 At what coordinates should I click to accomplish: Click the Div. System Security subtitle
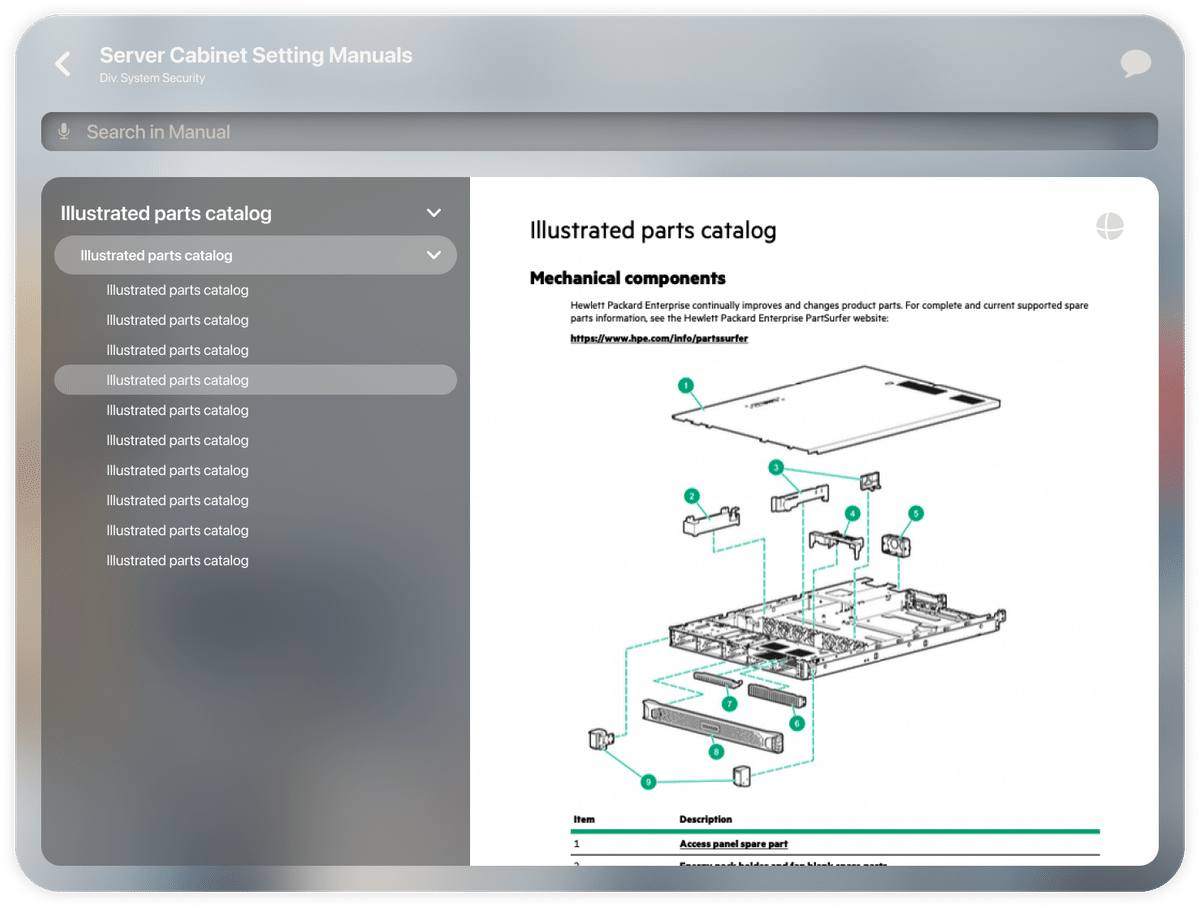(x=152, y=78)
